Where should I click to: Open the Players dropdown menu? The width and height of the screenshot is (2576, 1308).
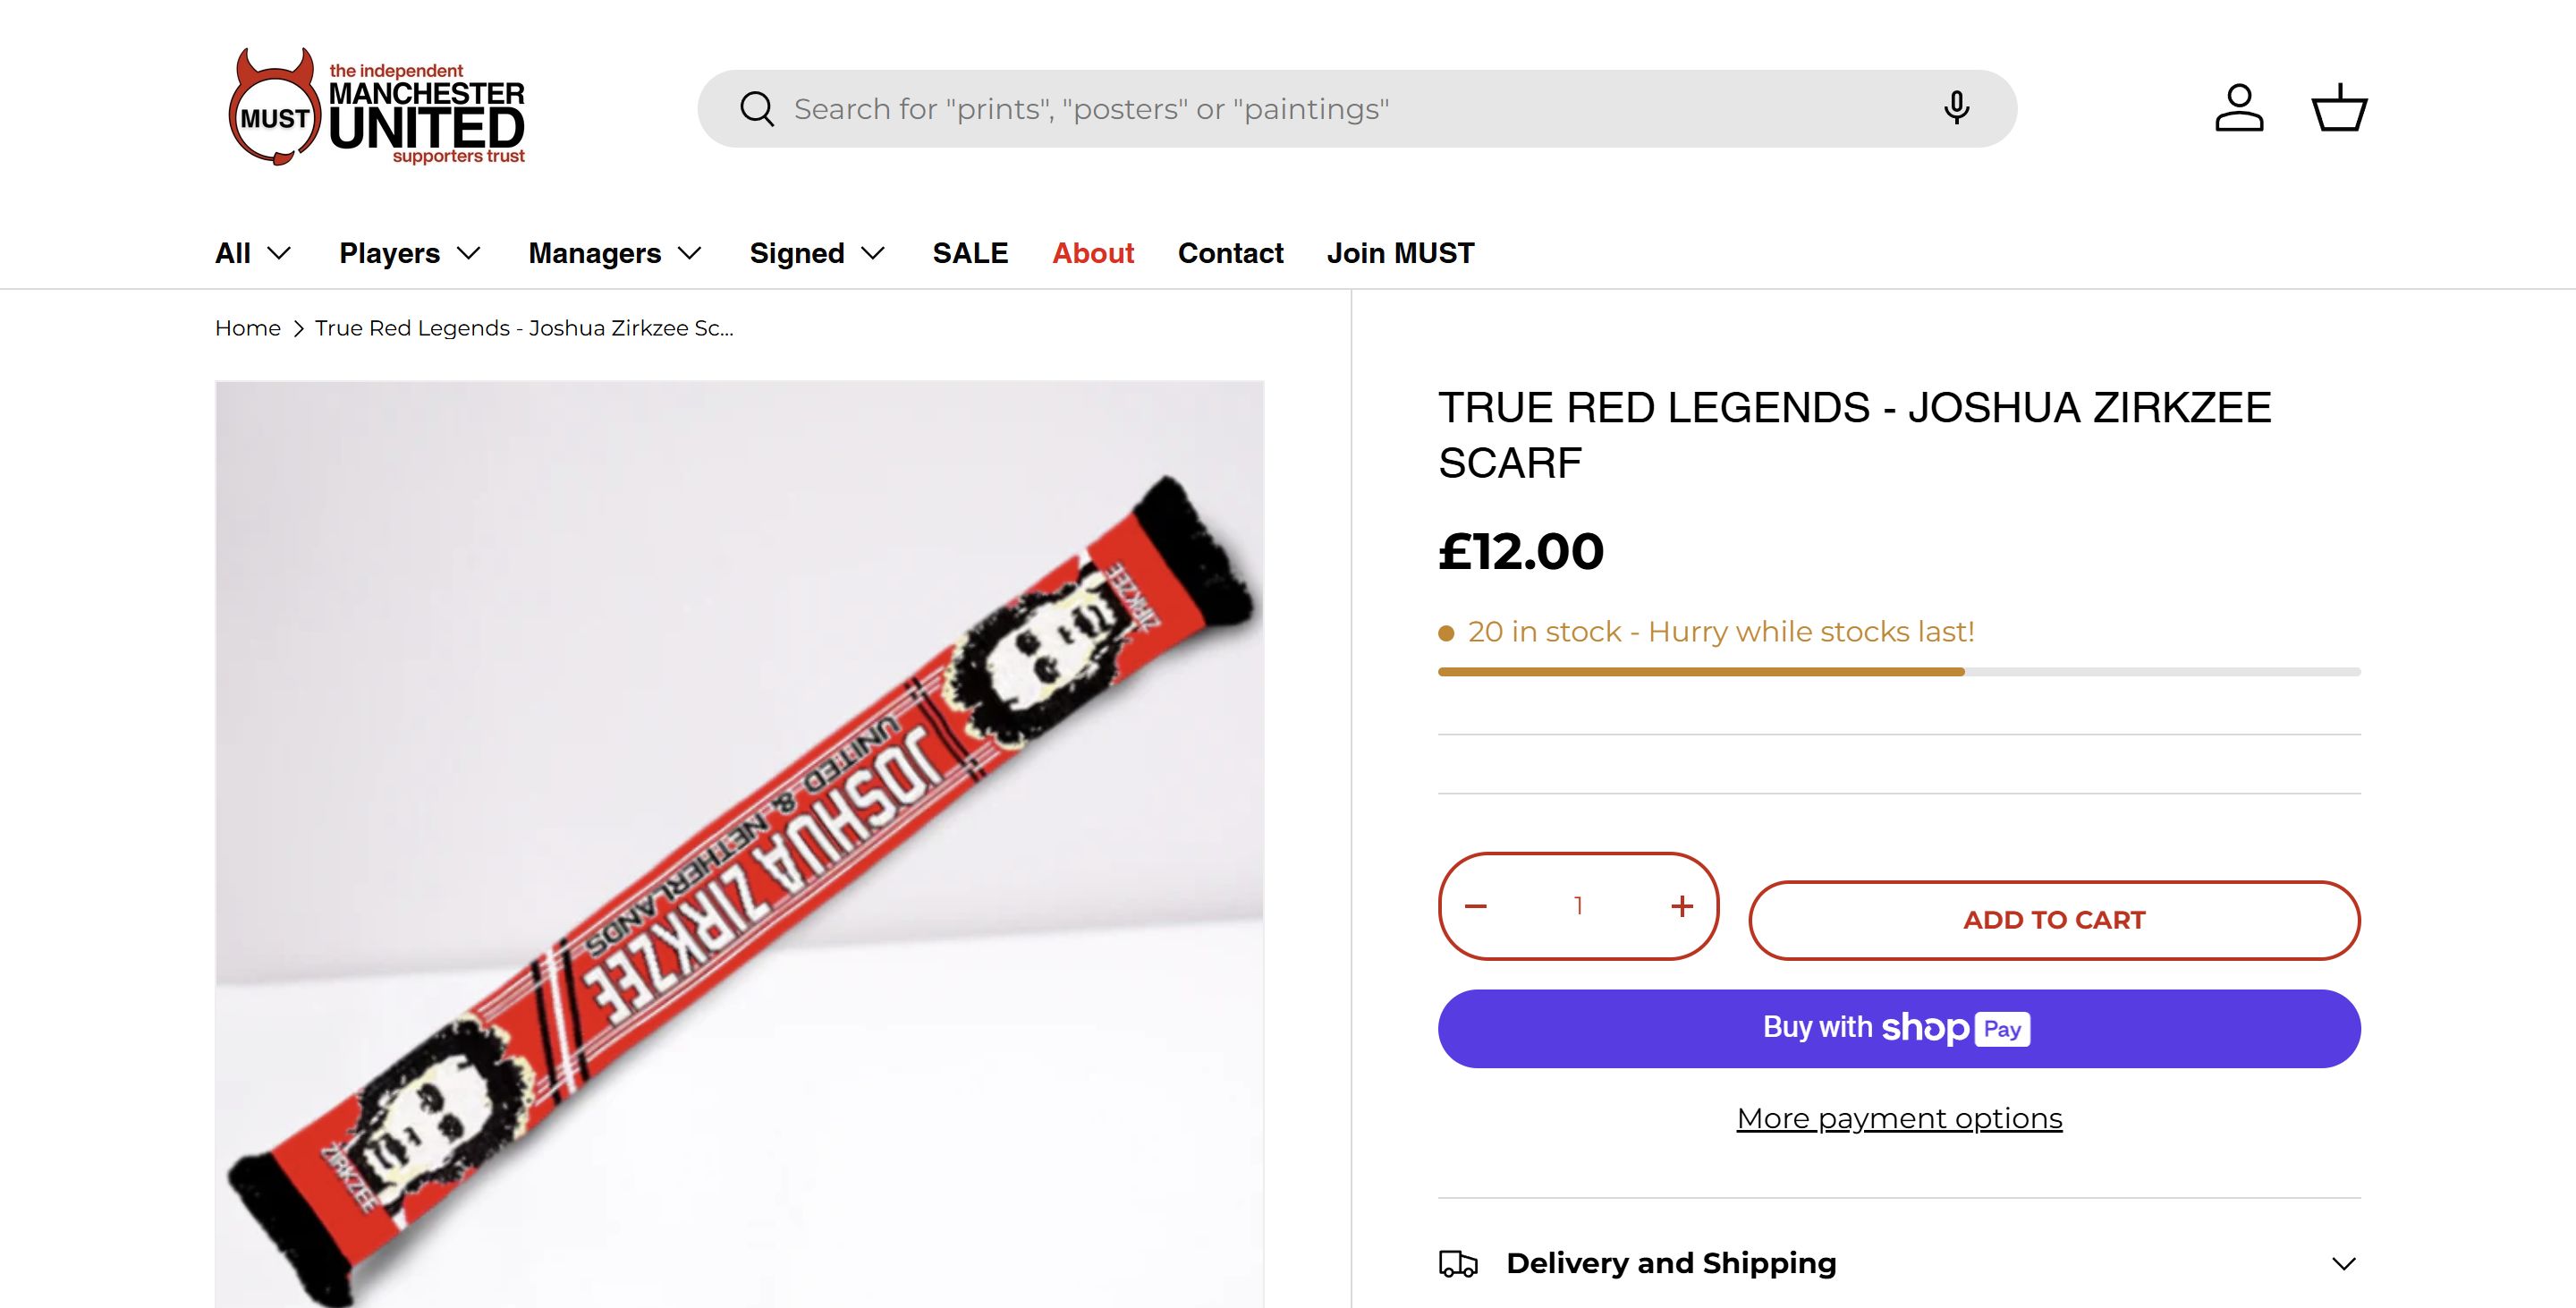click(x=410, y=253)
